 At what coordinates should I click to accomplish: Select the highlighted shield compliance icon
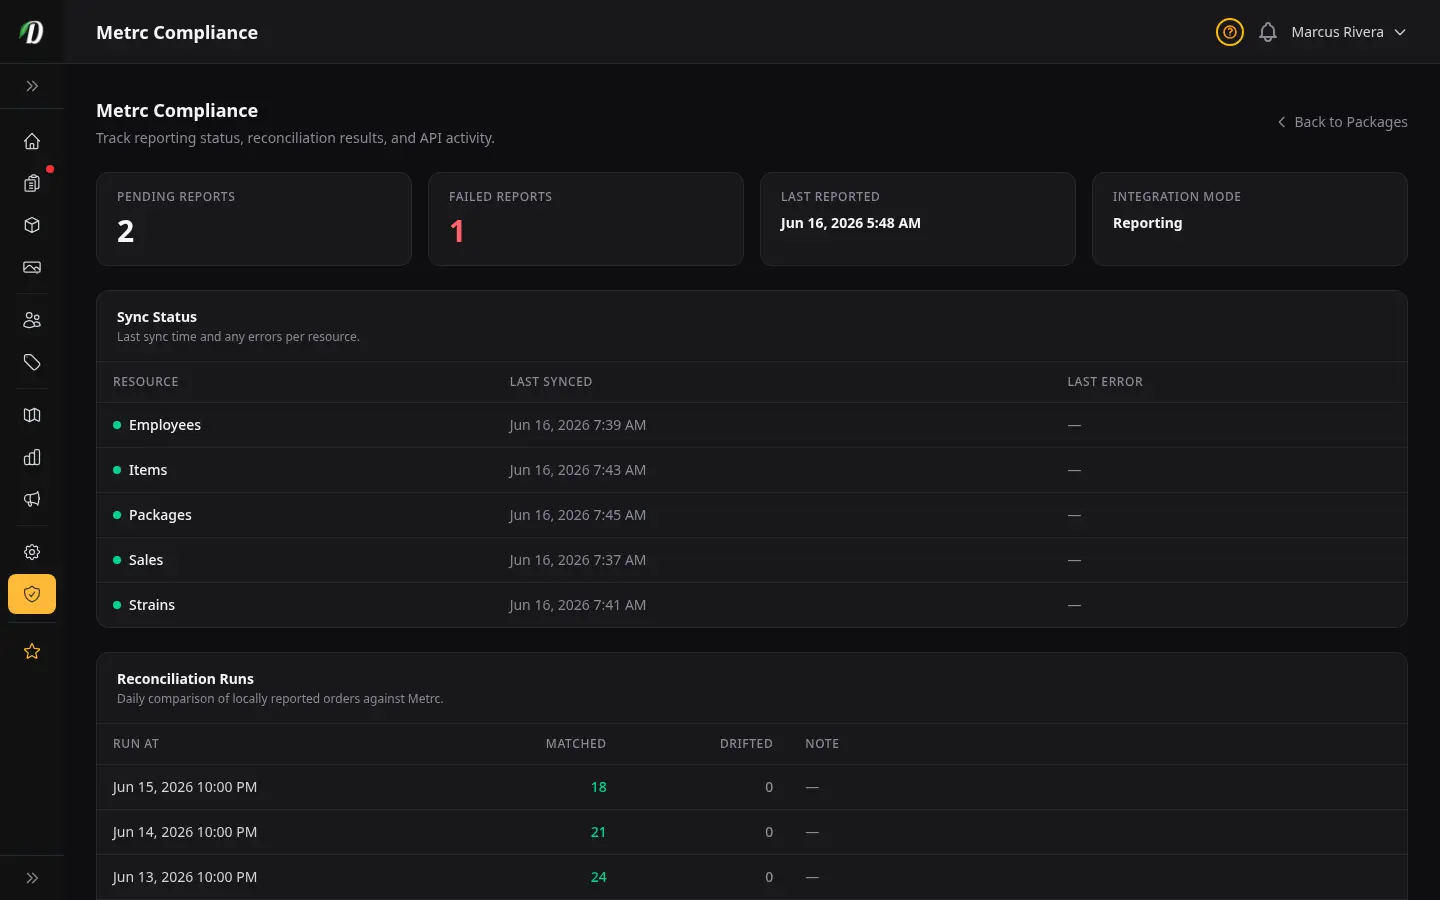tap(32, 594)
